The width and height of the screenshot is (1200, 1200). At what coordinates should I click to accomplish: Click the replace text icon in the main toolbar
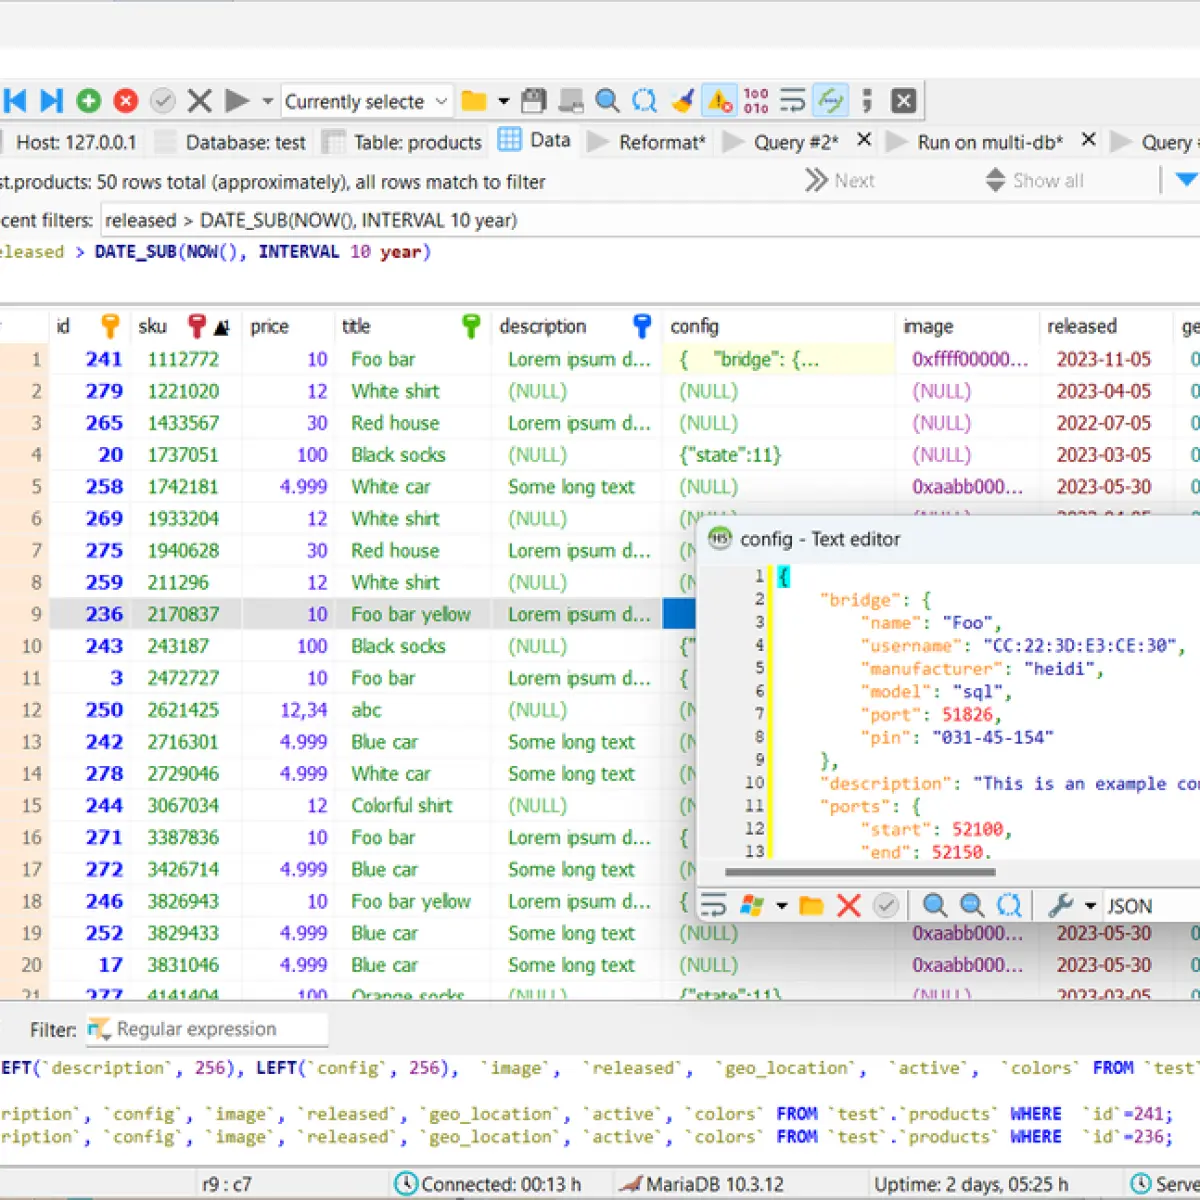pyautogui.click(x=645, y=101)
